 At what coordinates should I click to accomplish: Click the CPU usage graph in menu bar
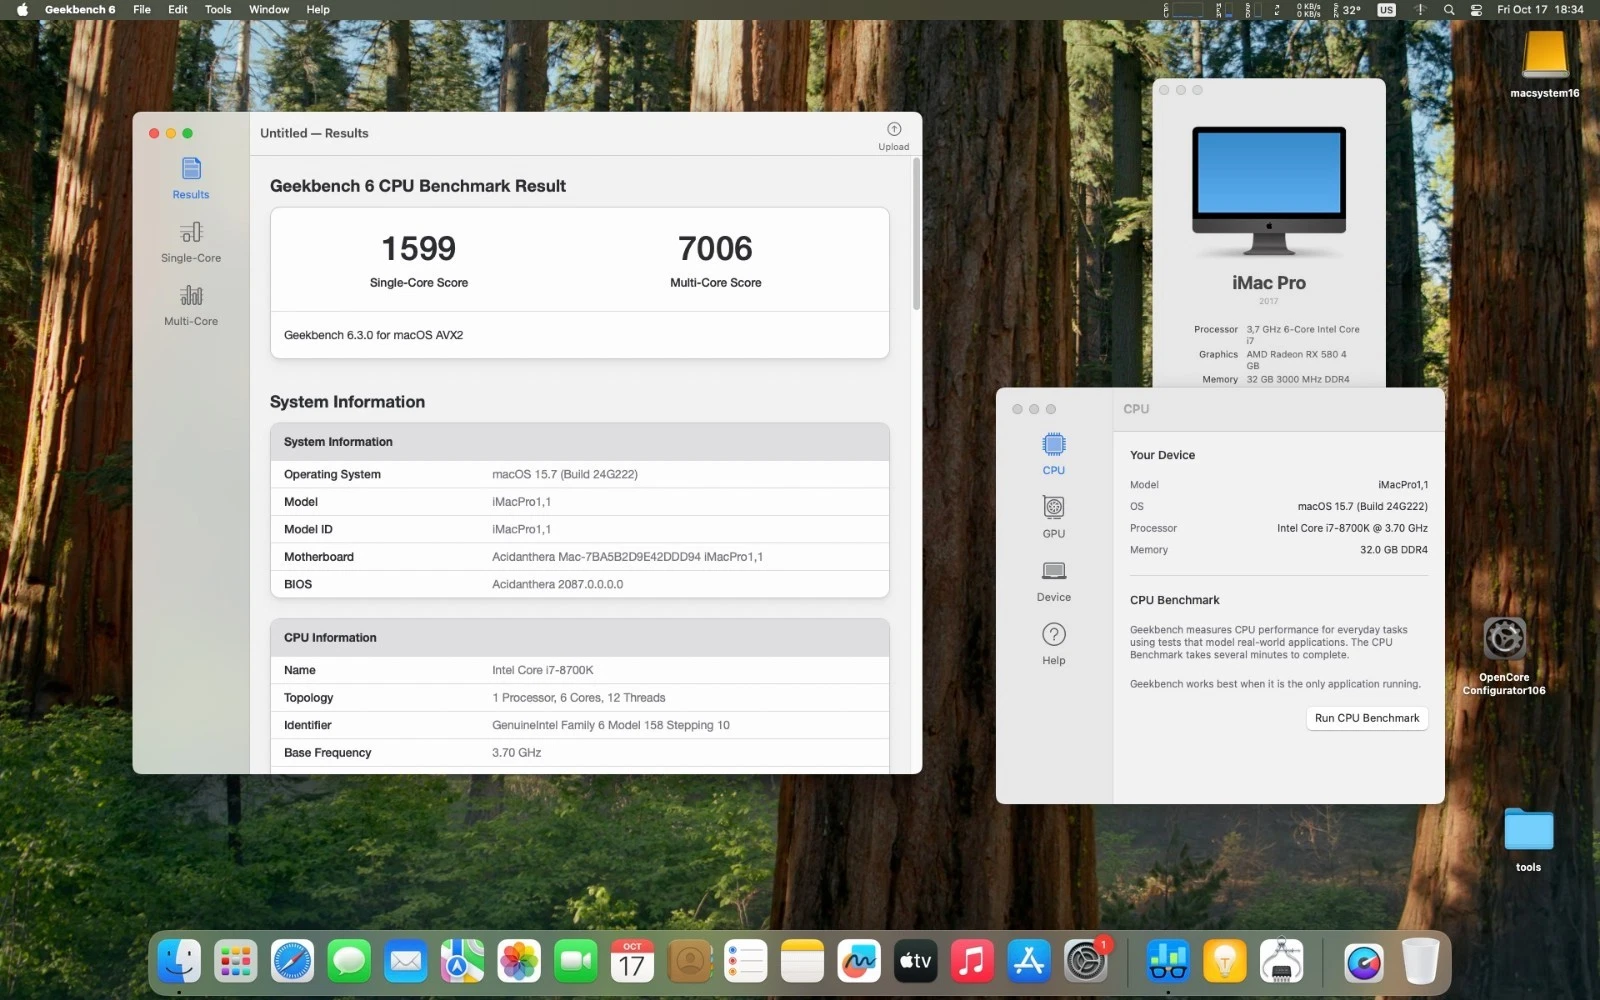pos(1184,9)
